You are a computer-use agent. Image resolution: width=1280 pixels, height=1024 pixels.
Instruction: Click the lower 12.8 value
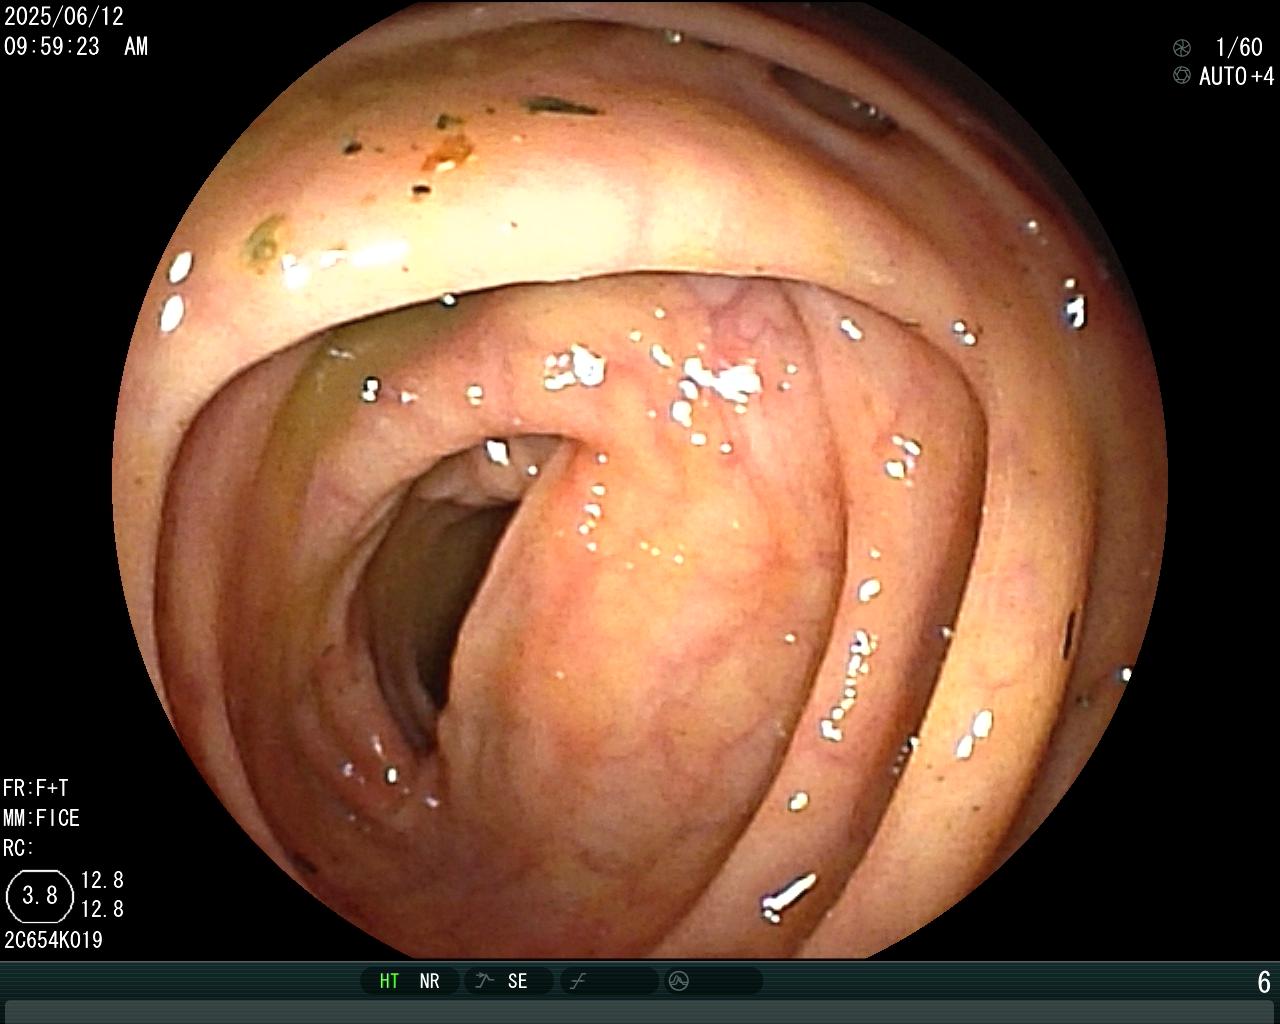click(102, 909)
